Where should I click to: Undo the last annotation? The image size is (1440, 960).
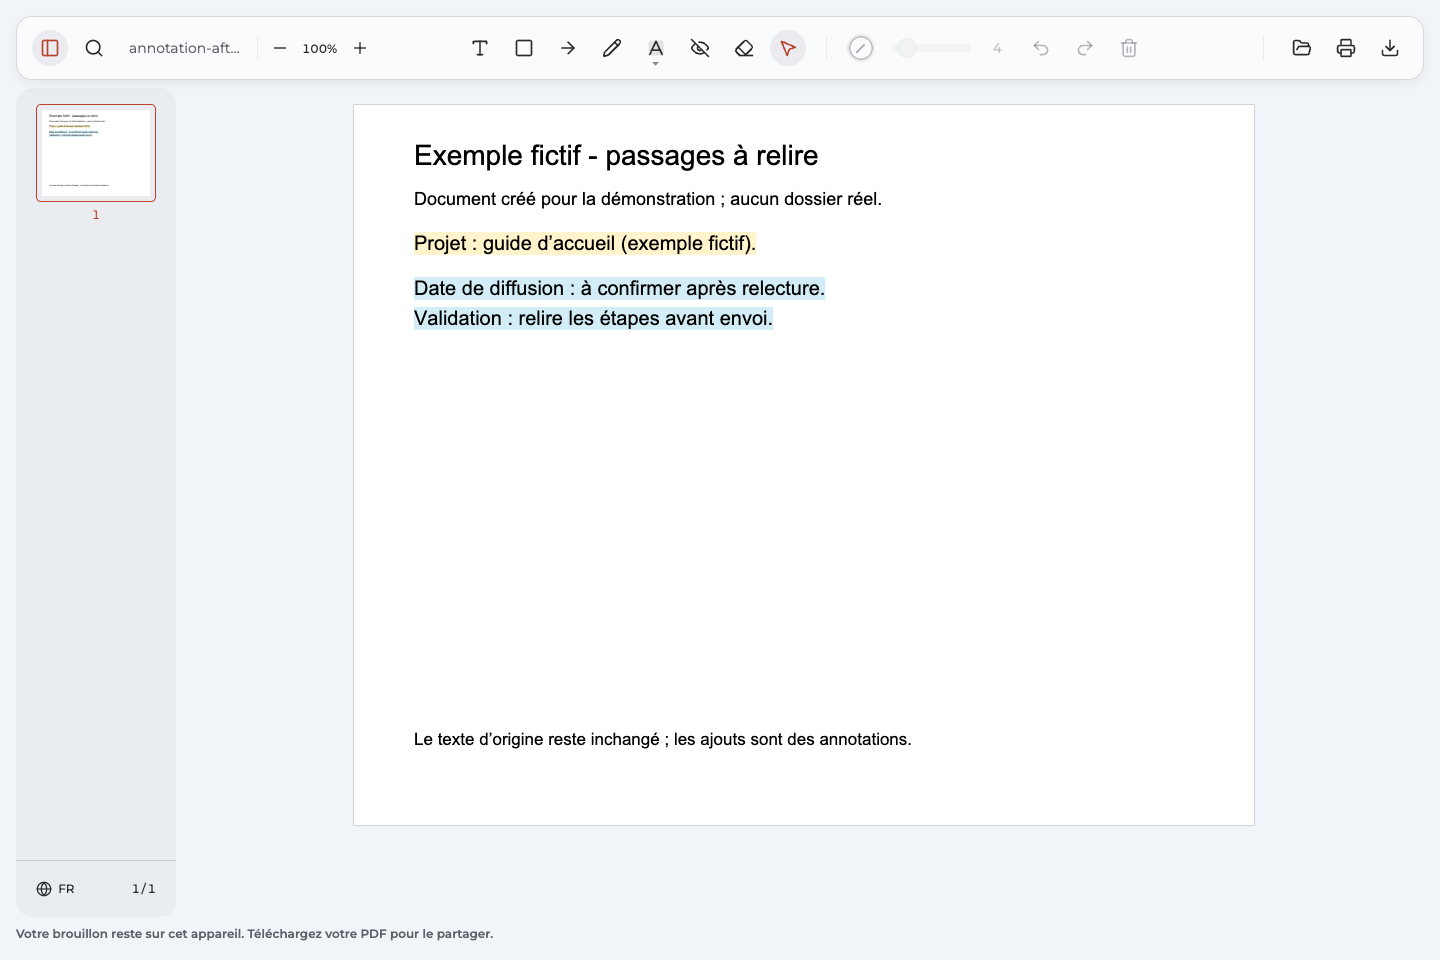click(x=1041, y=48)
